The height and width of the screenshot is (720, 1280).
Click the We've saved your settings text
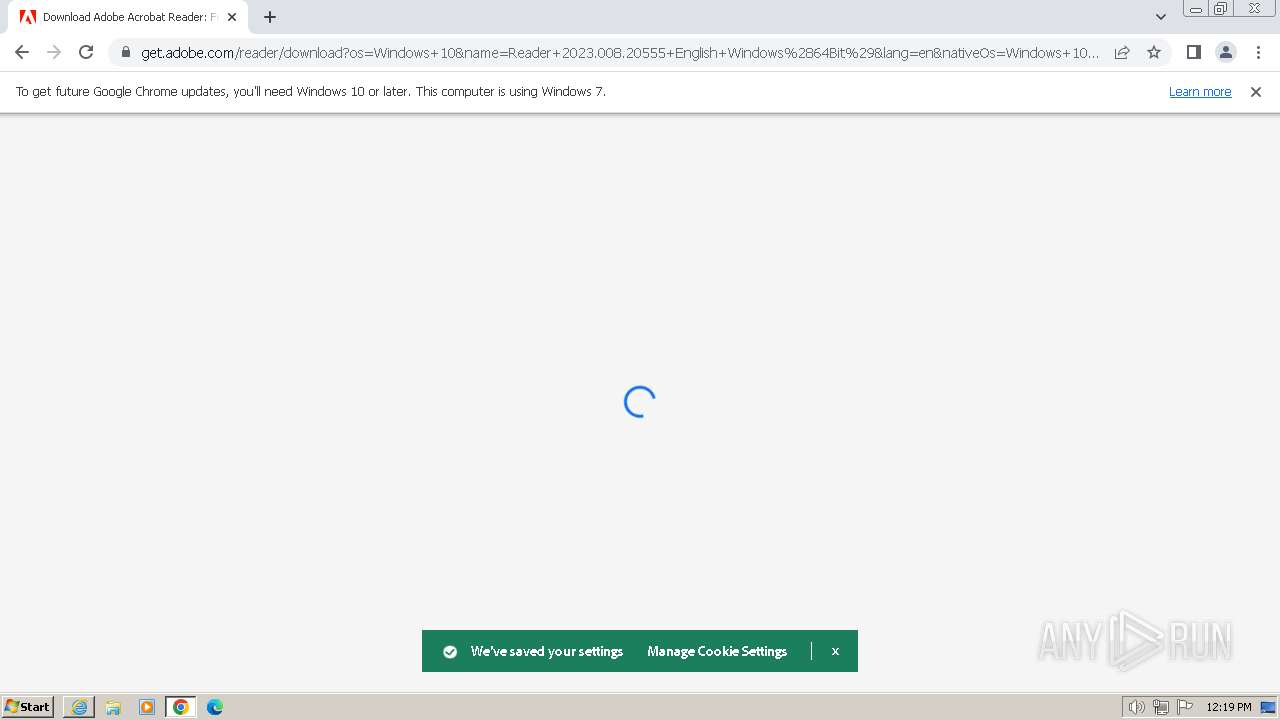coord(547,651)
